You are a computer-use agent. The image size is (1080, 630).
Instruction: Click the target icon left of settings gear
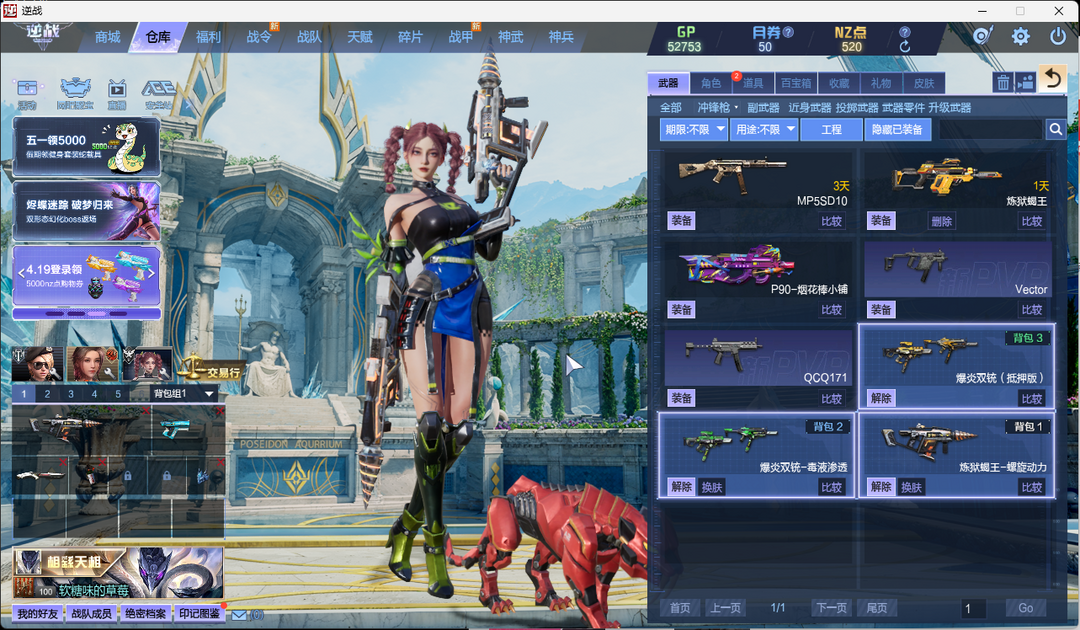click(x=982, y=36)
